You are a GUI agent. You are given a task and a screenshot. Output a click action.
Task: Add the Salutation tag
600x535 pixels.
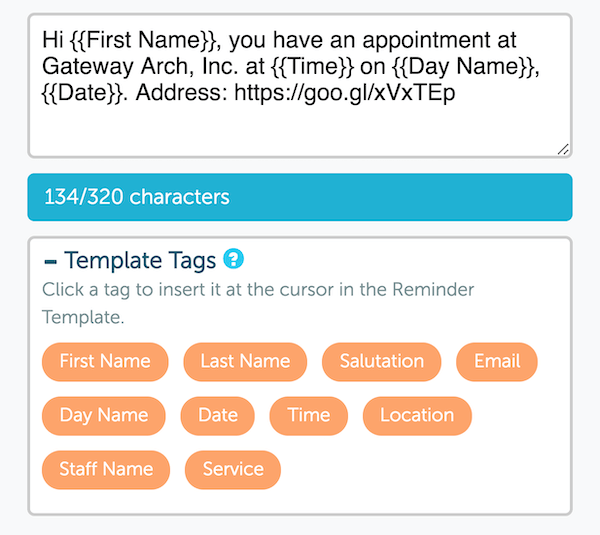(x=381, y=361)
